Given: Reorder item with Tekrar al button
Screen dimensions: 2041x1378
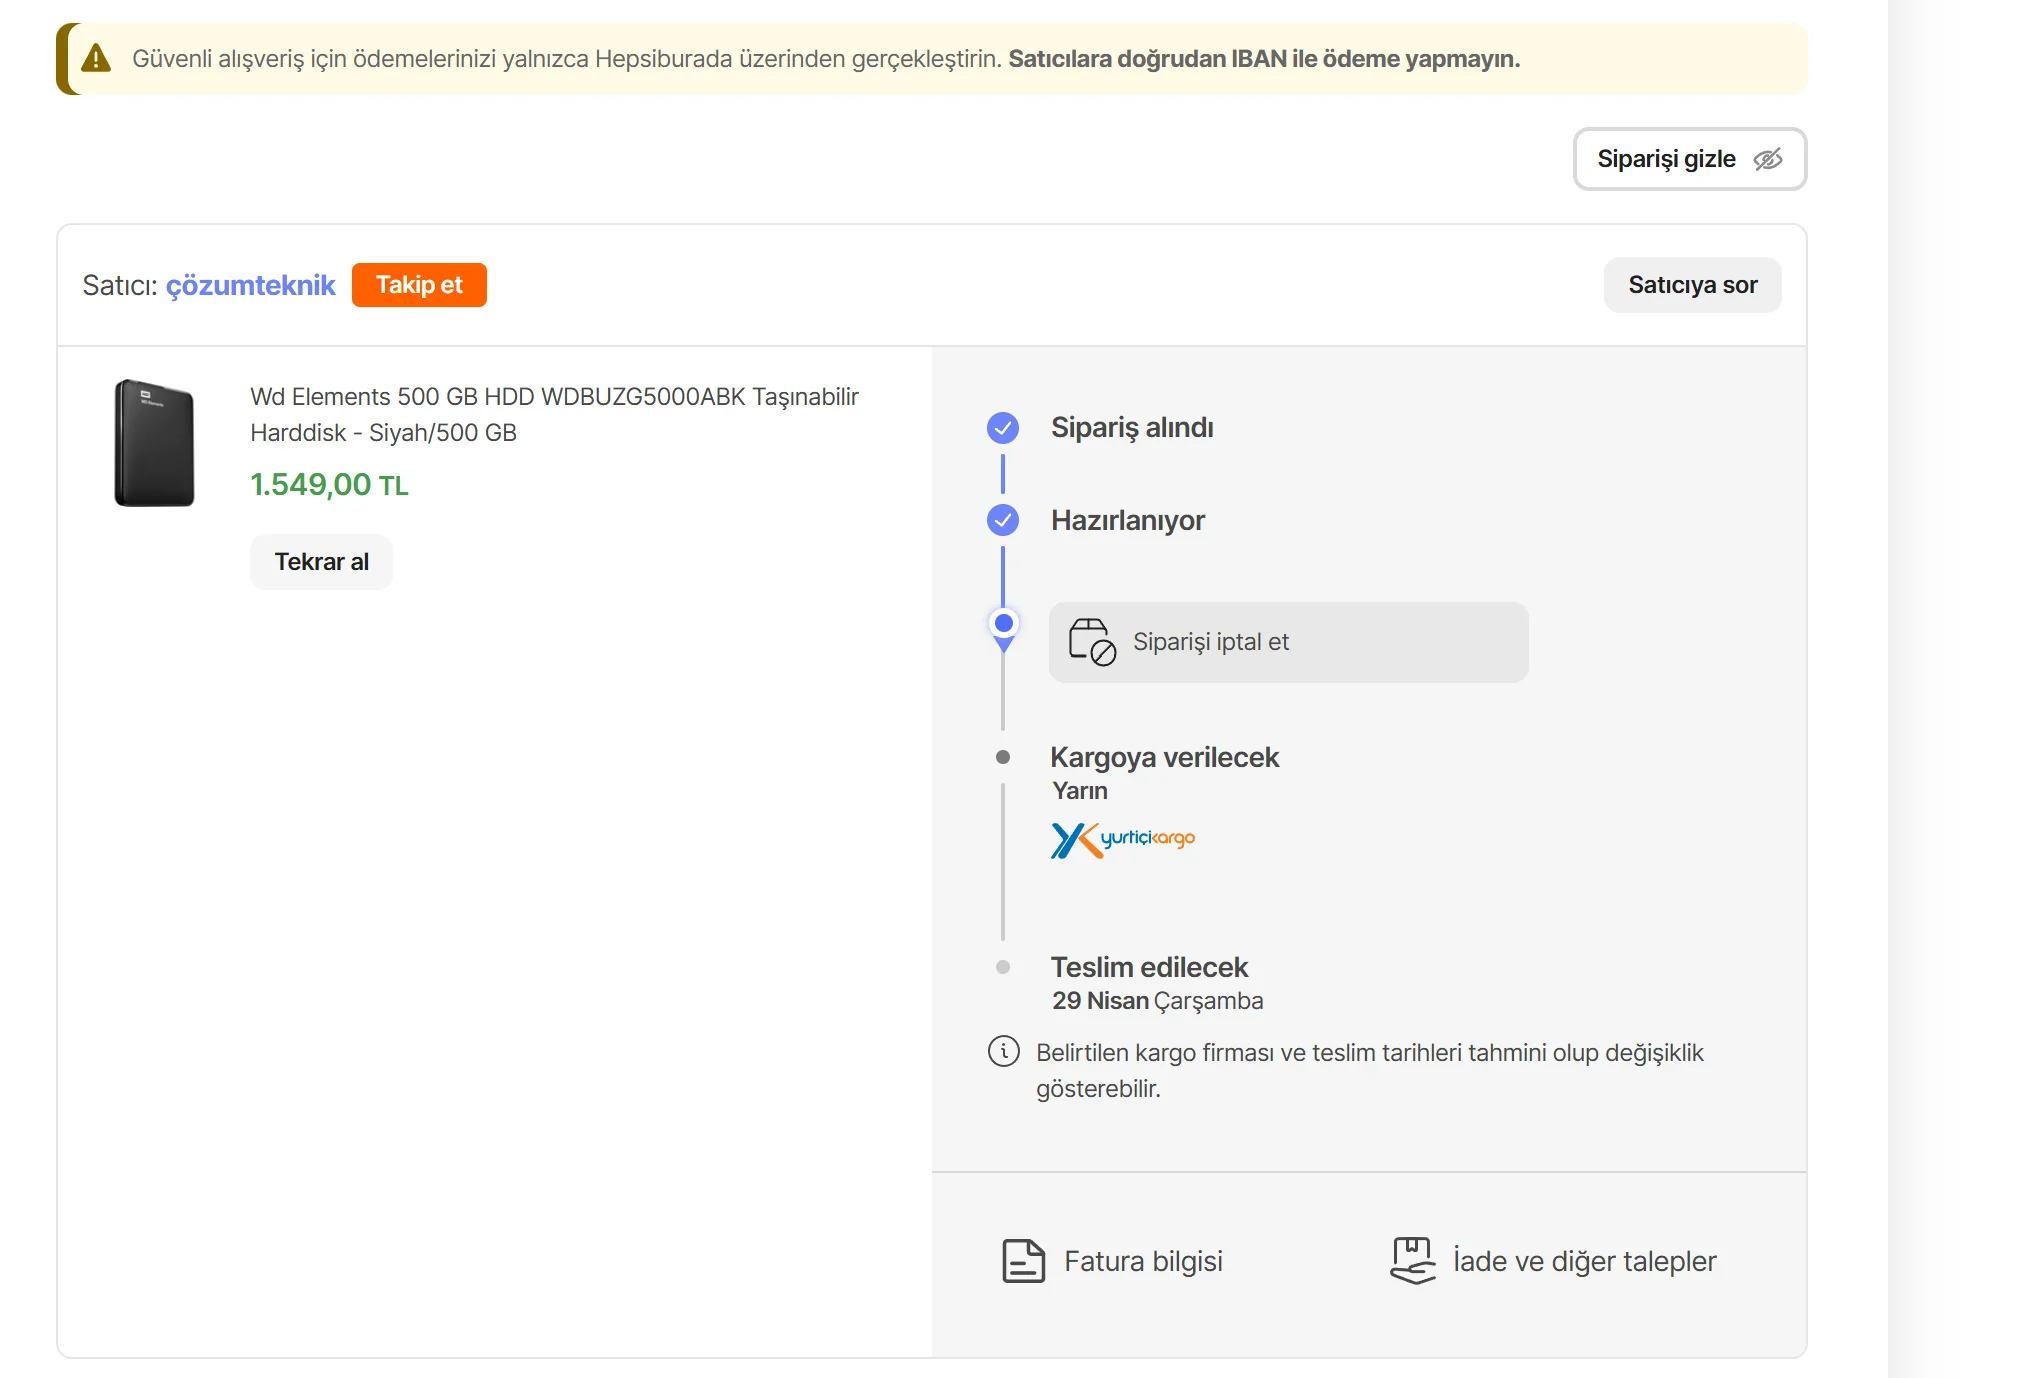Looking at the screenshot, I should tap(321, 562).
